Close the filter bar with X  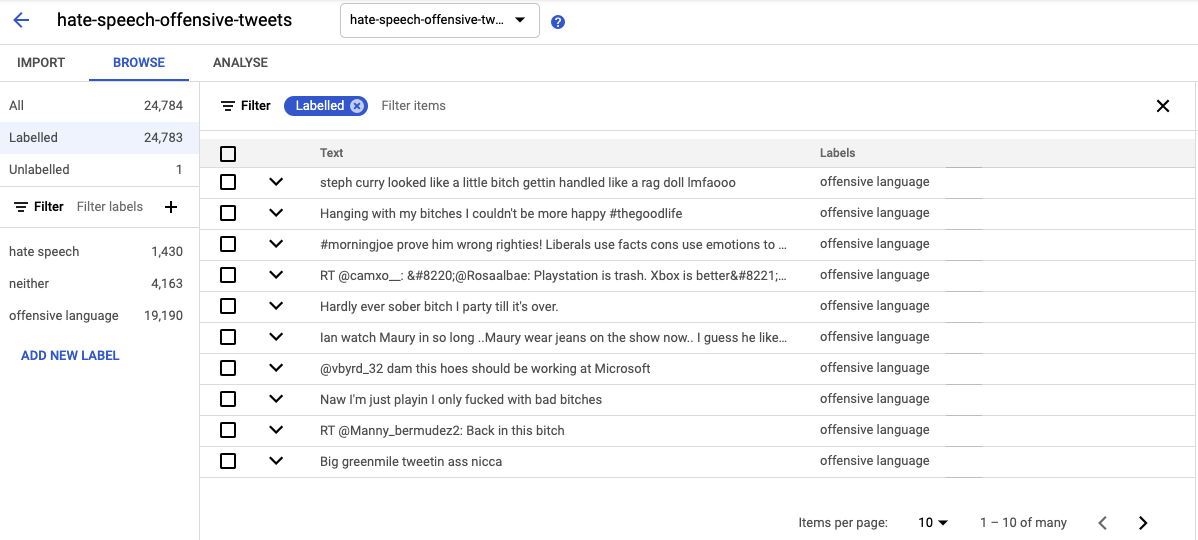[x=1162, y=106]
